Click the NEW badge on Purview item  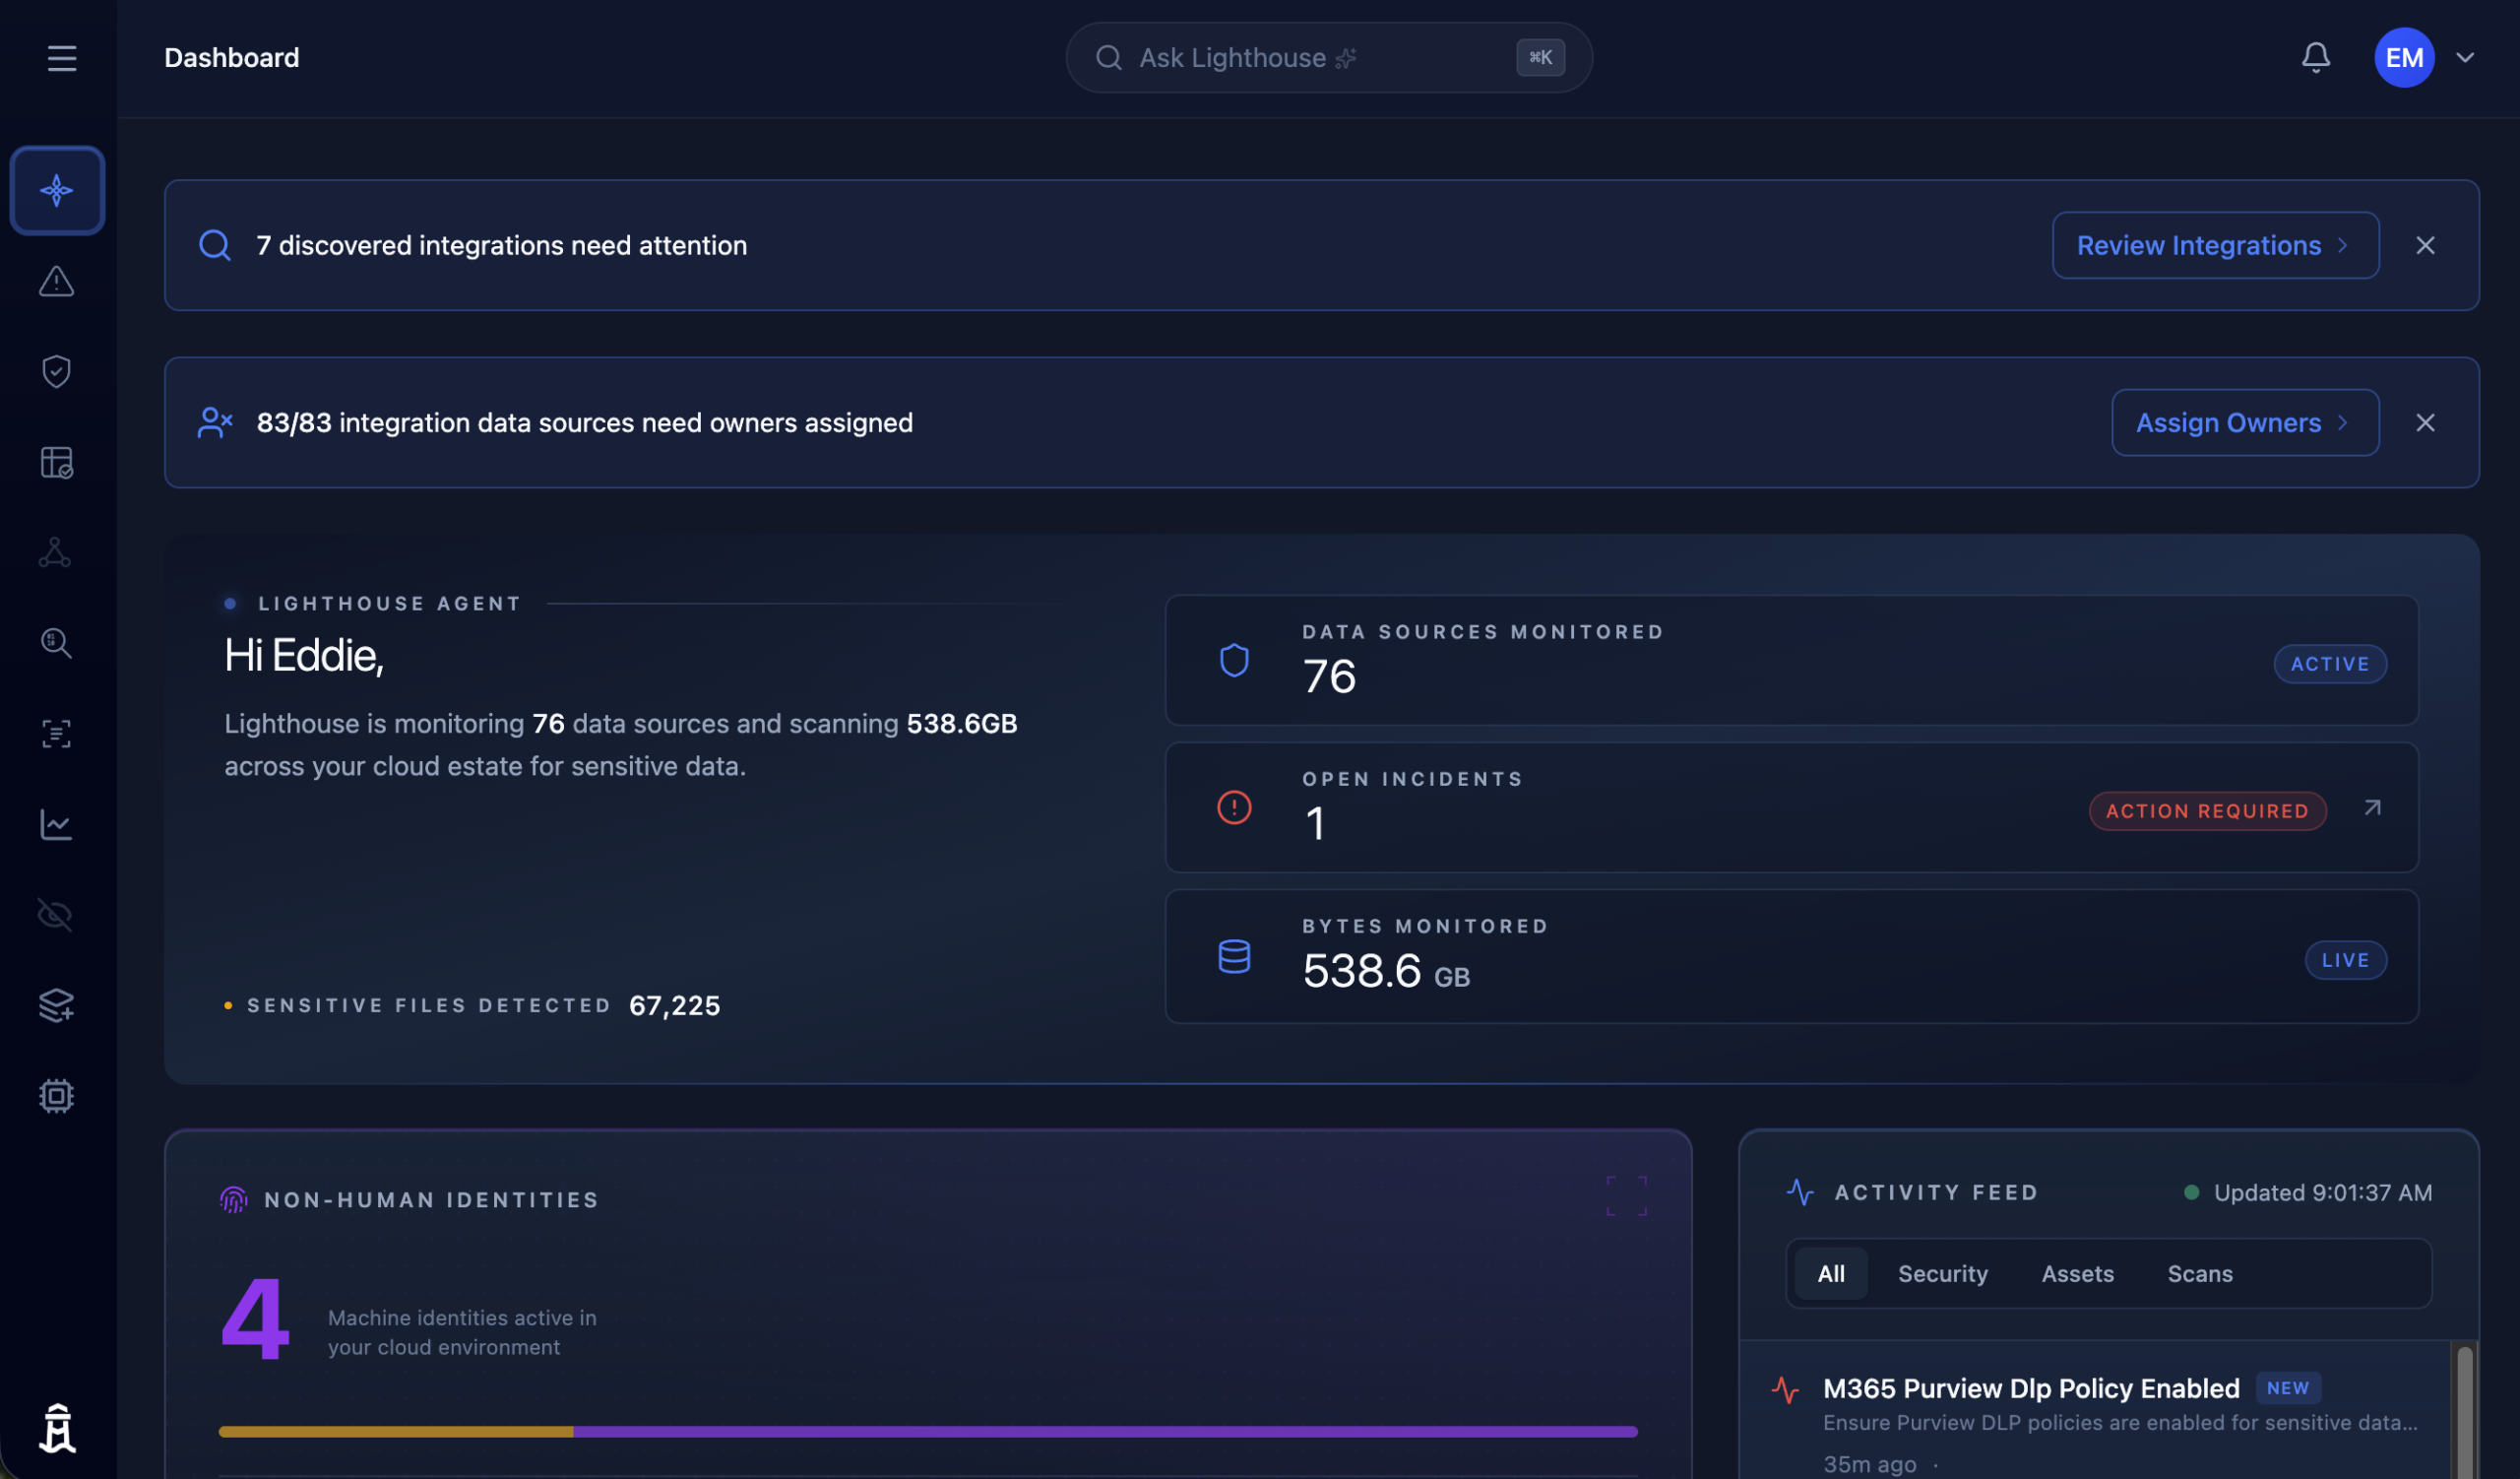click(2287, 1388)
